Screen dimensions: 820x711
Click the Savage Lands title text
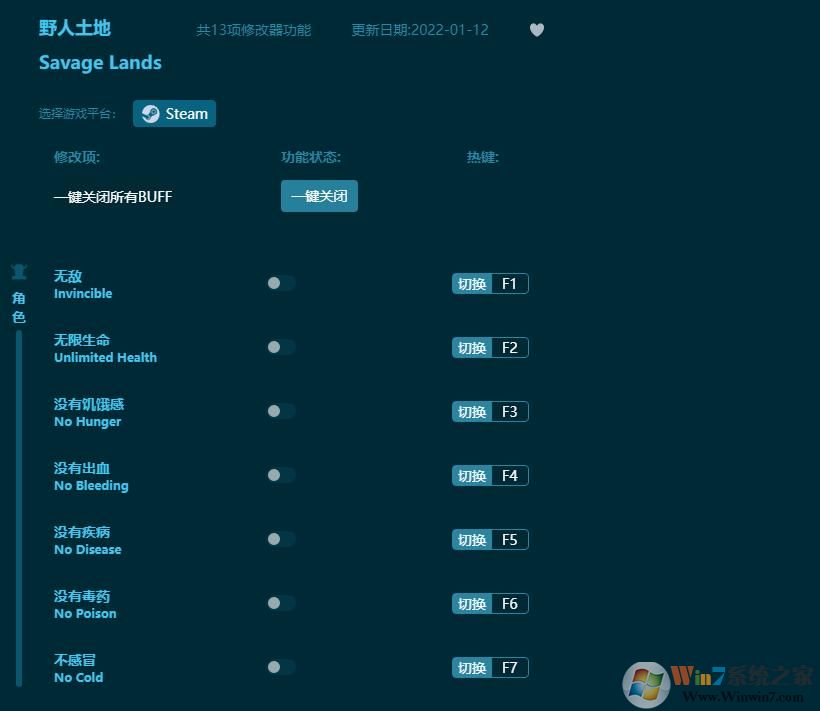pyautogui.click(x=100, y=62)
